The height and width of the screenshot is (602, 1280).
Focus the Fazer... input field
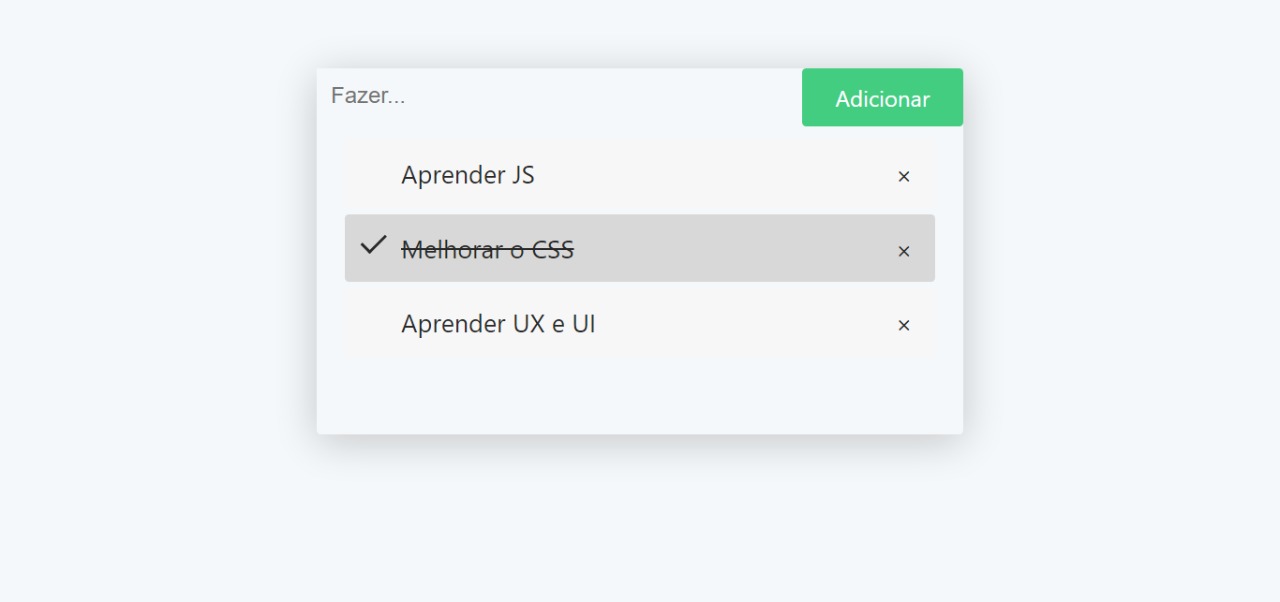[x=560, y=96]
